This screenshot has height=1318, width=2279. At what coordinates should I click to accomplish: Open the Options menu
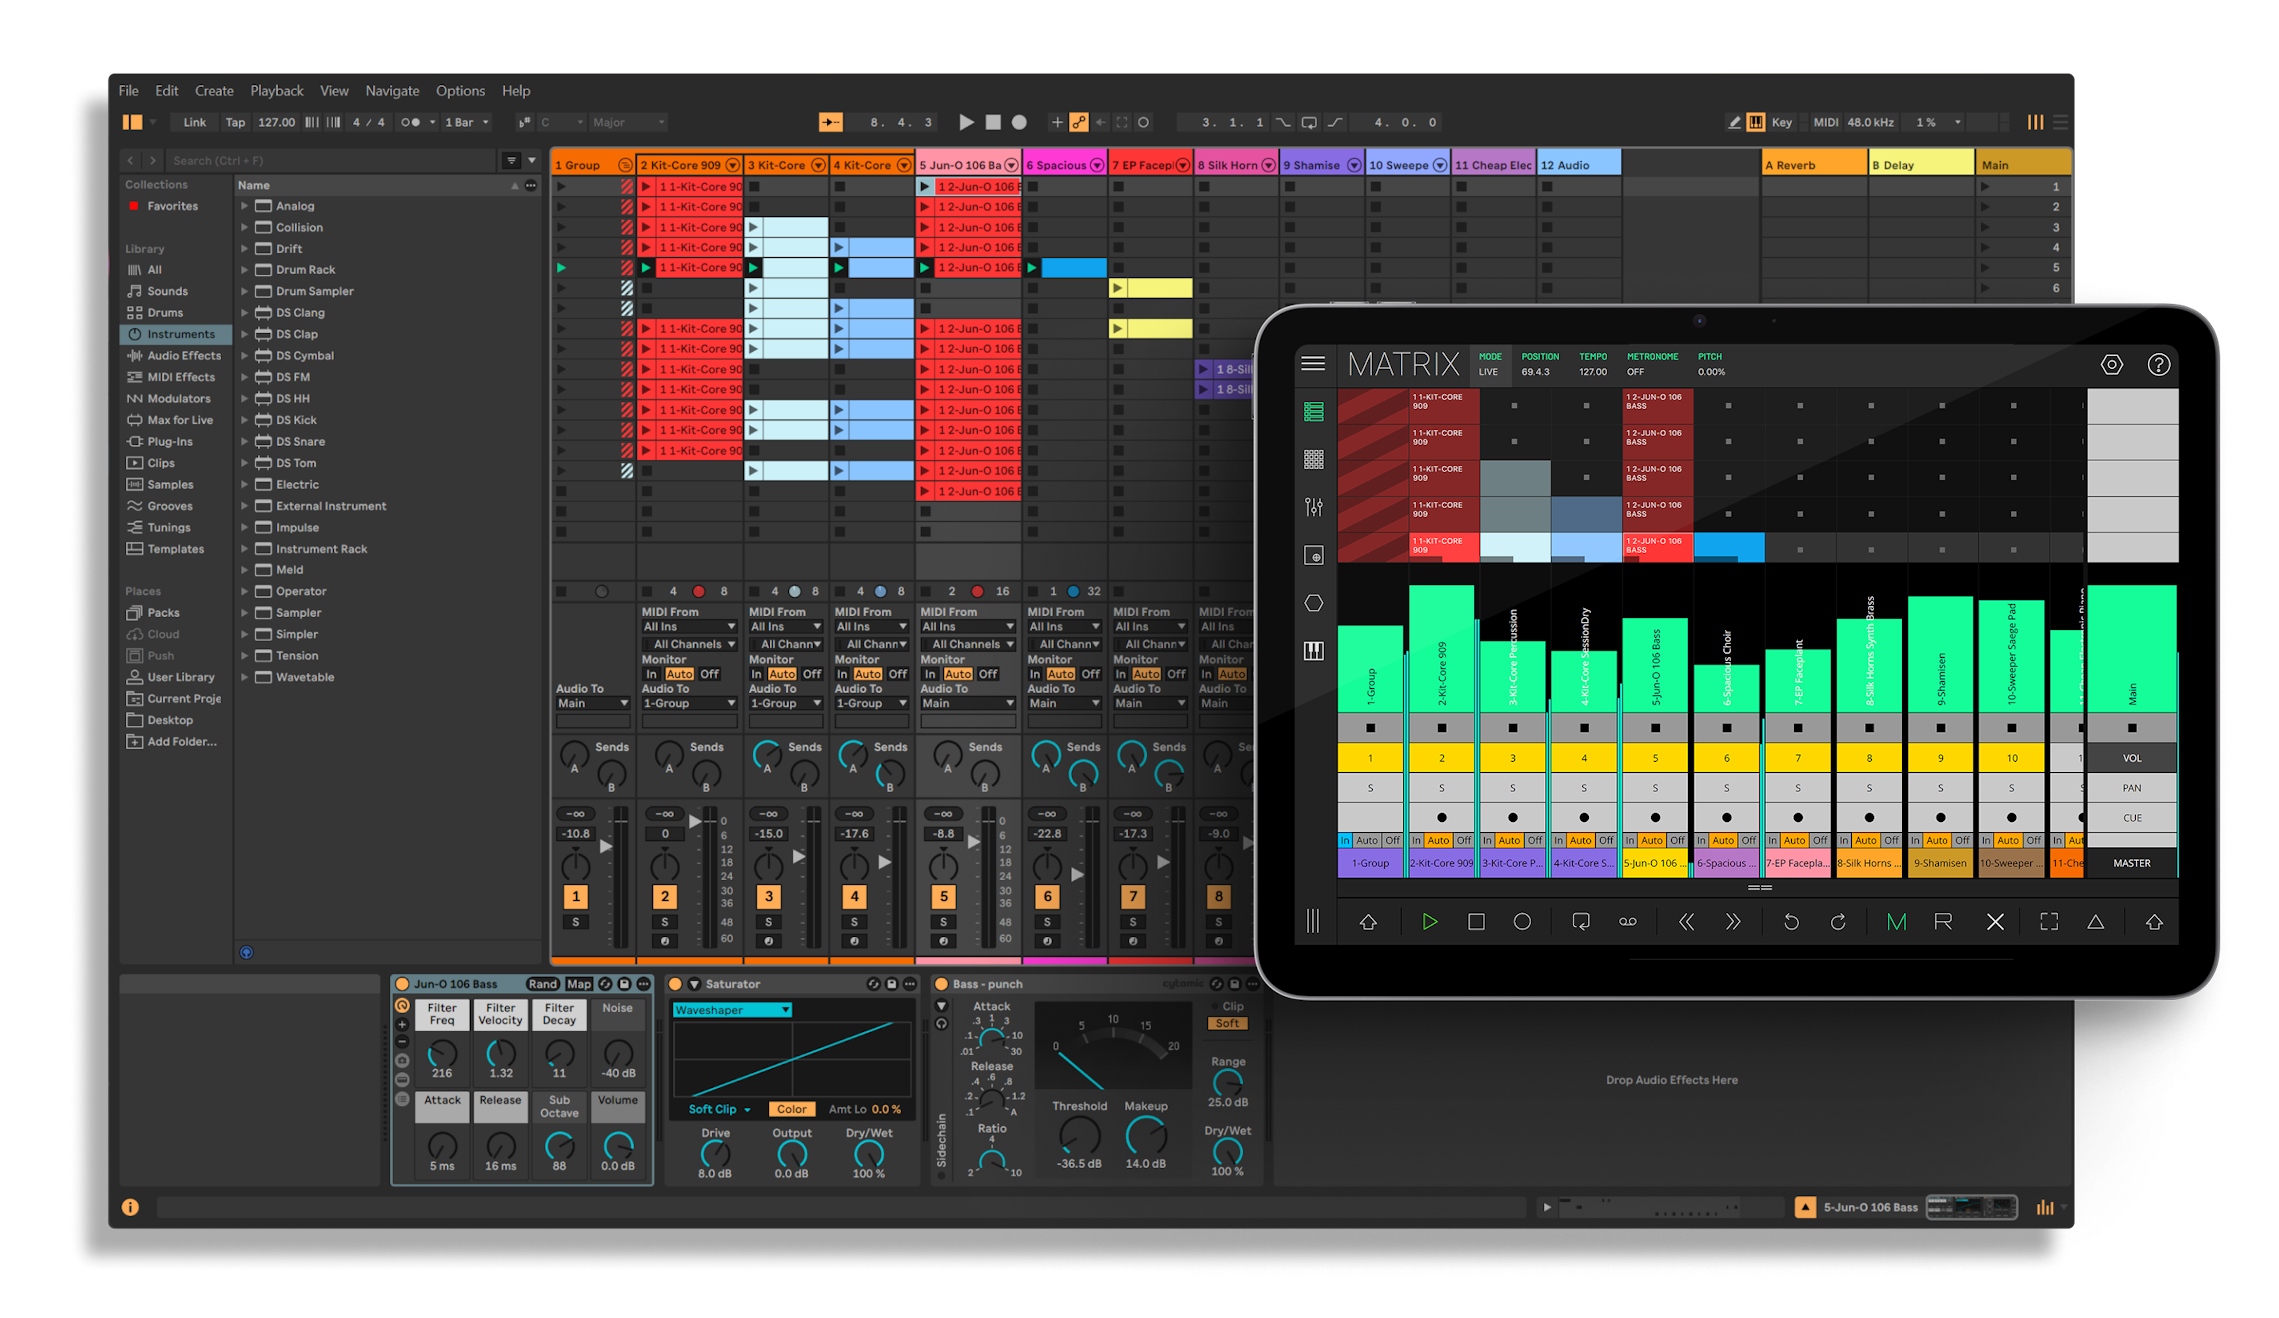(x=460, y=91)
